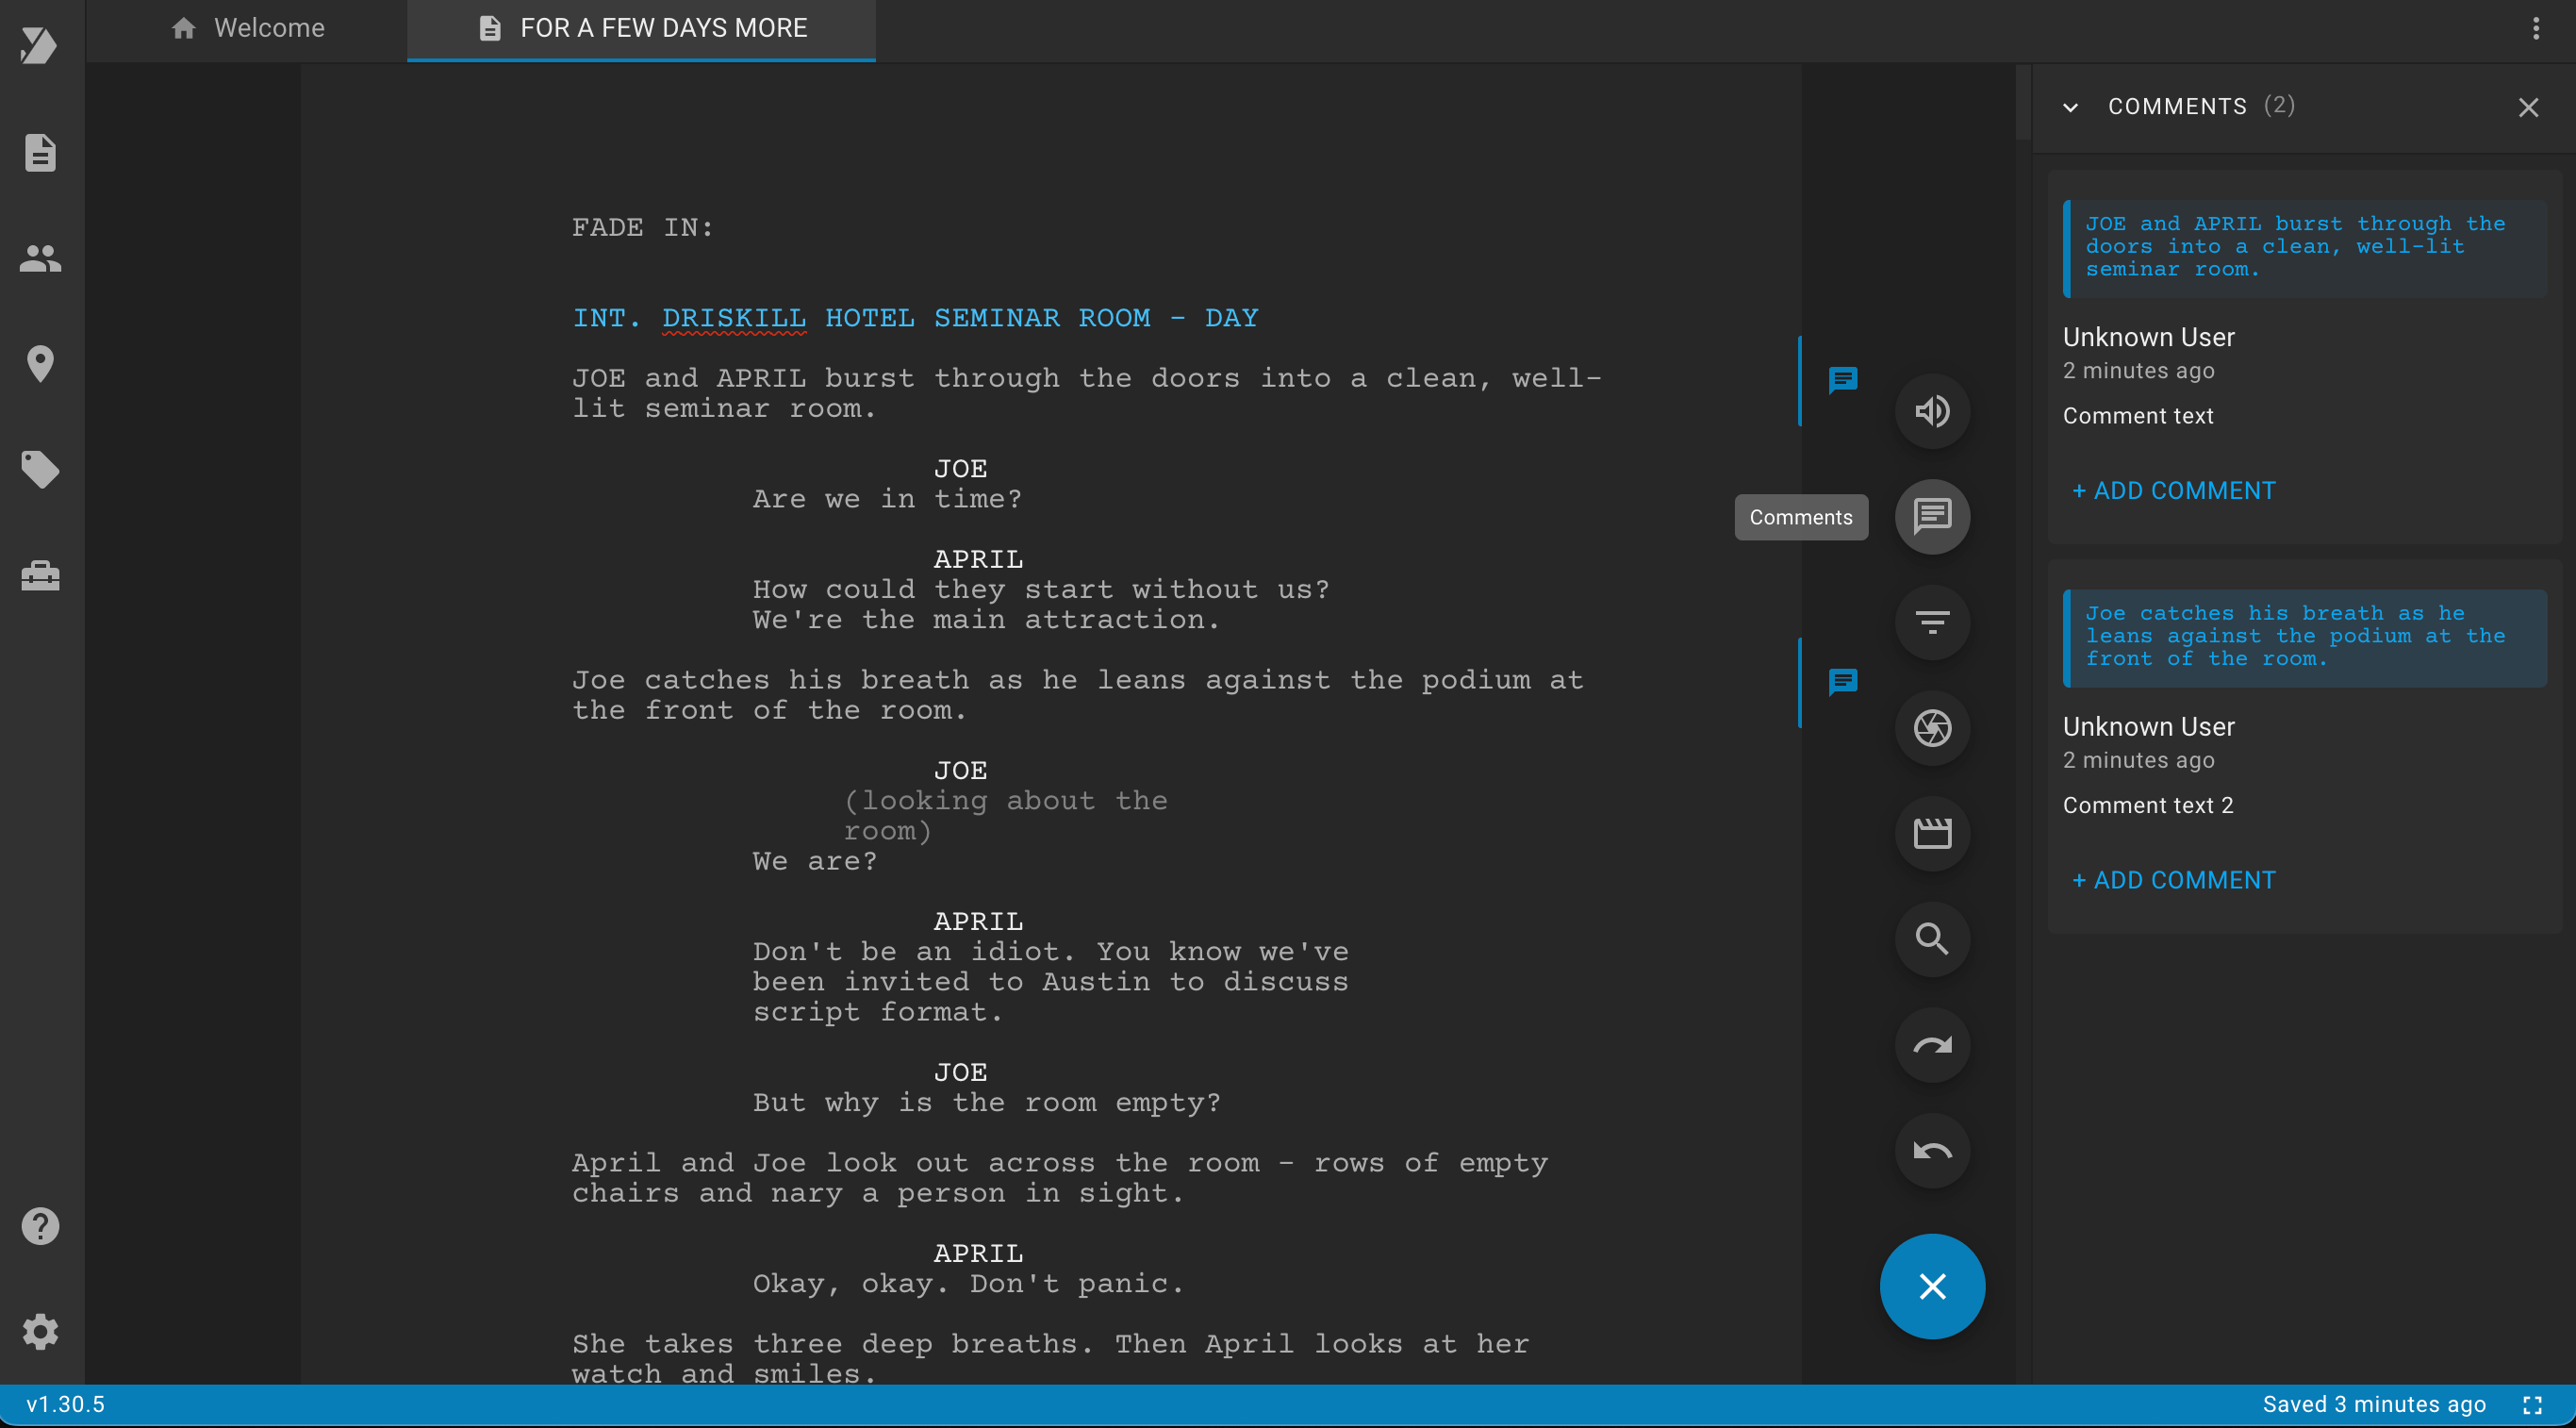
Task: Collapse the COMMENTS section chevron
Action: click(2070, 107)
